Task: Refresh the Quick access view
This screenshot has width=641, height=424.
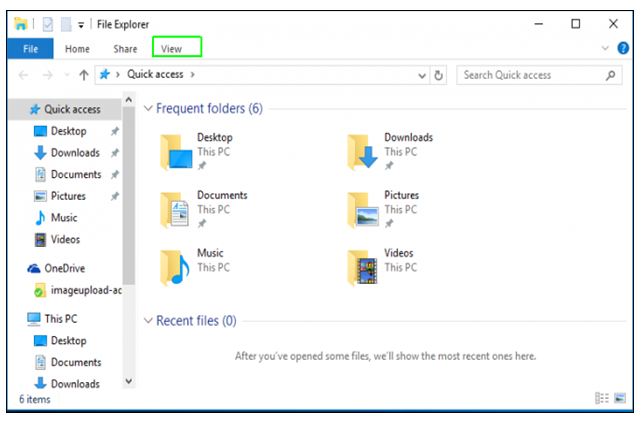Action: (x=438, y=75)
